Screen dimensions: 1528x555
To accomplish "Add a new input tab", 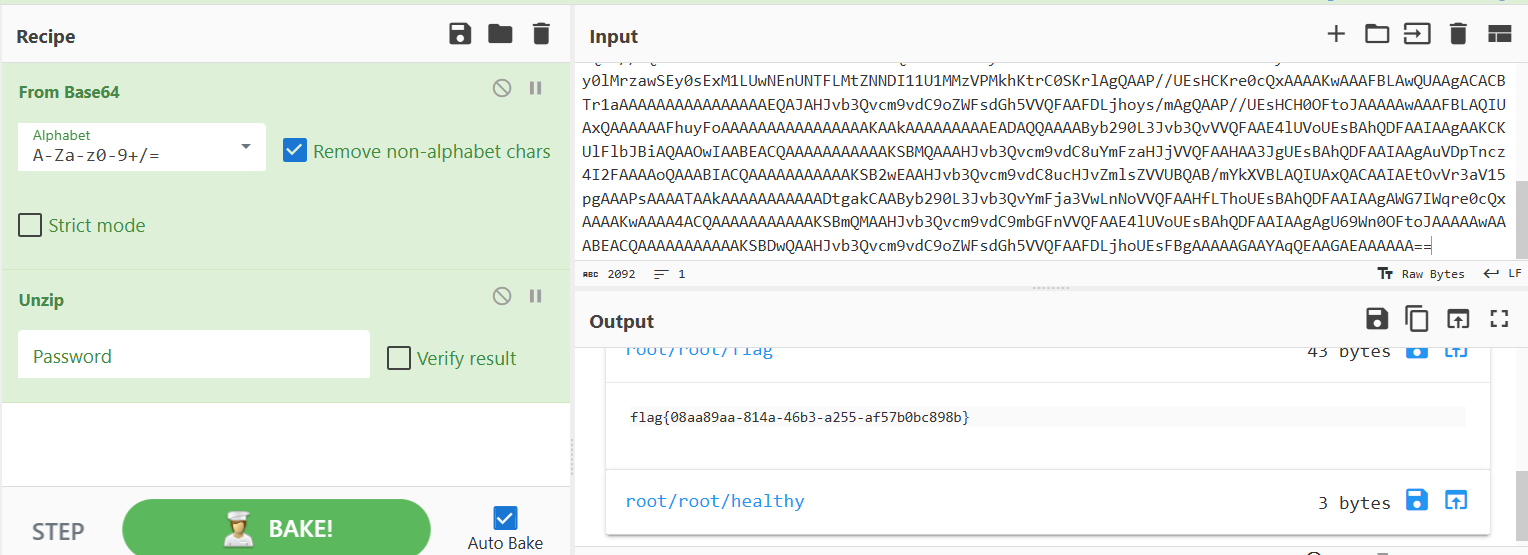I will [x=1336, y=34].
